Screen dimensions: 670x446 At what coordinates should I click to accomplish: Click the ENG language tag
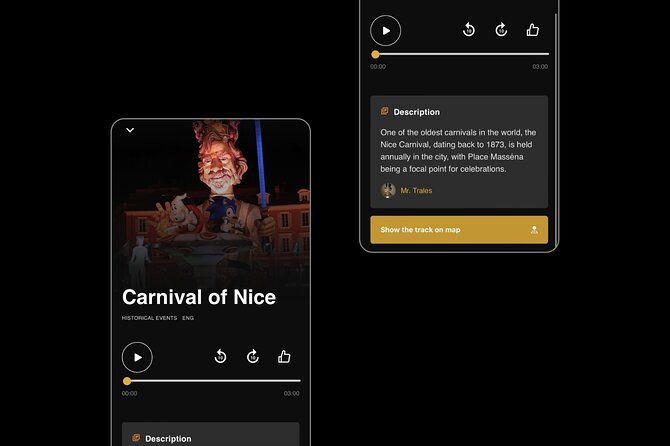click(188, 318)
